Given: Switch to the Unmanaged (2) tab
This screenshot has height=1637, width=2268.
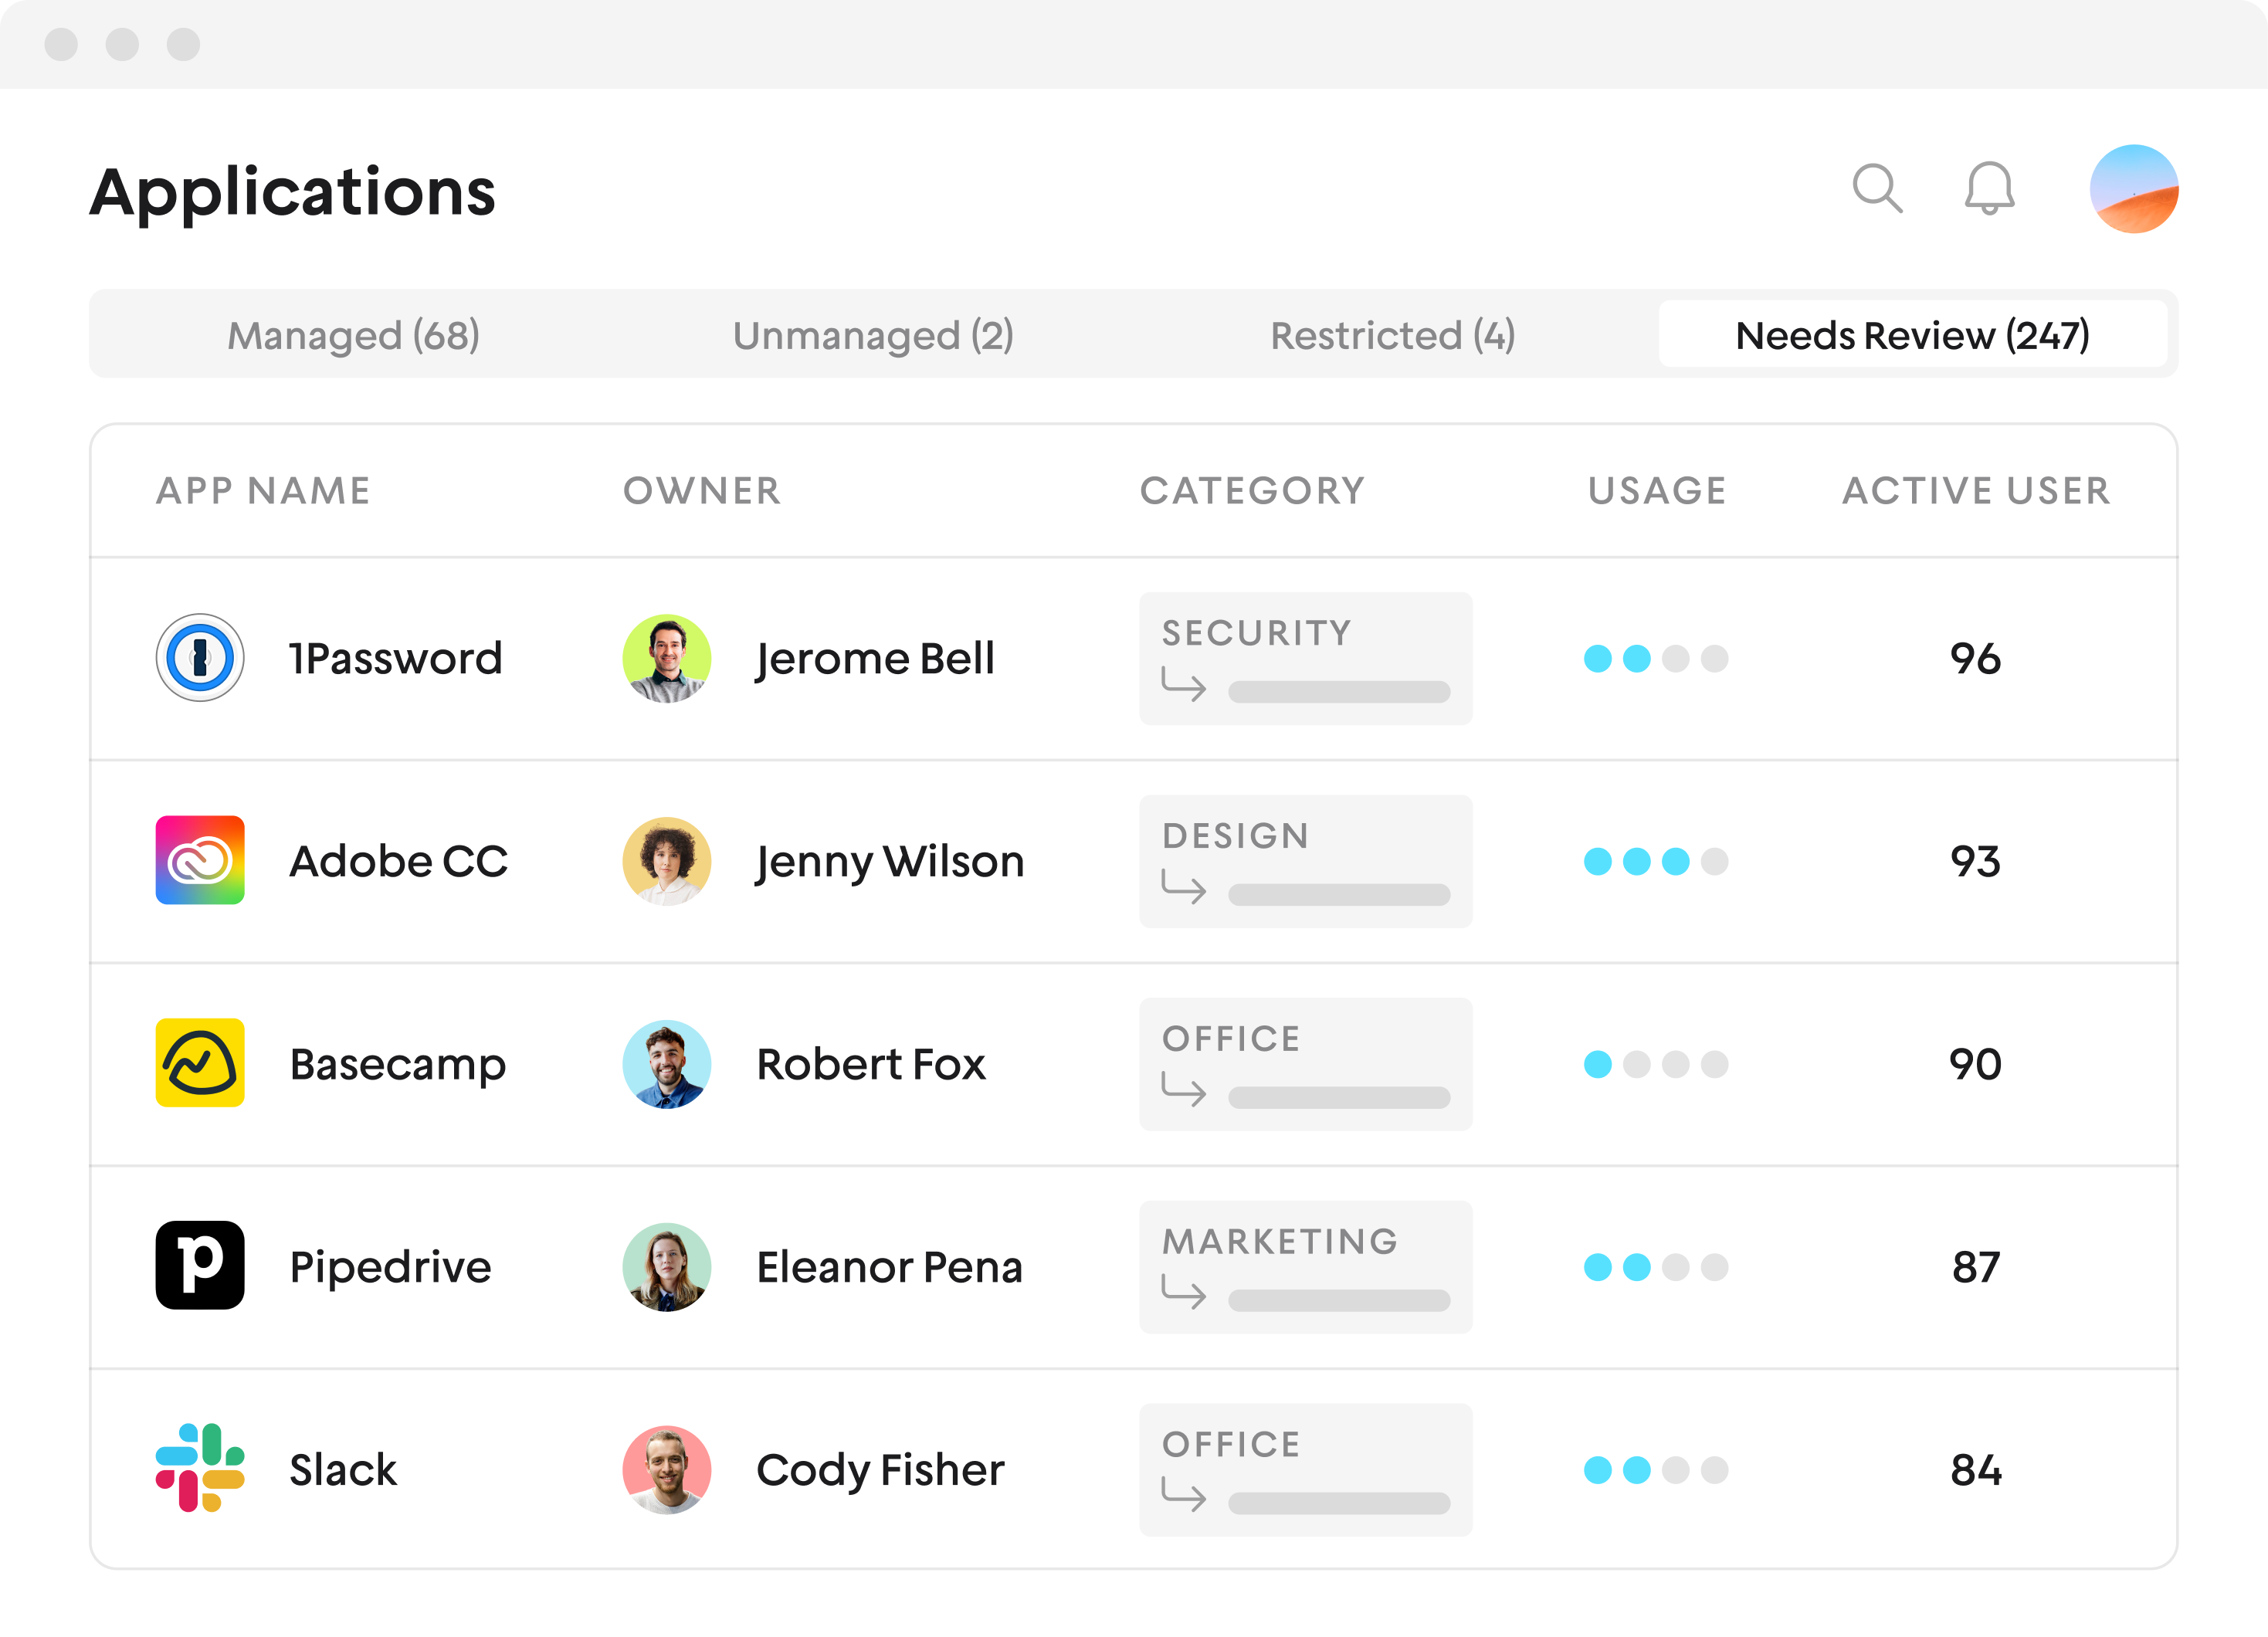Looking at the screenshot, I should 873,335.
